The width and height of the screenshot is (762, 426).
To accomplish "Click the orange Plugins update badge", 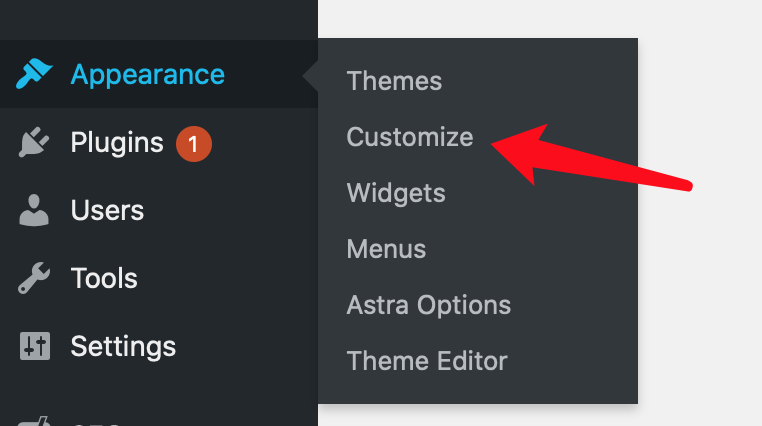I will coord(193,144).
